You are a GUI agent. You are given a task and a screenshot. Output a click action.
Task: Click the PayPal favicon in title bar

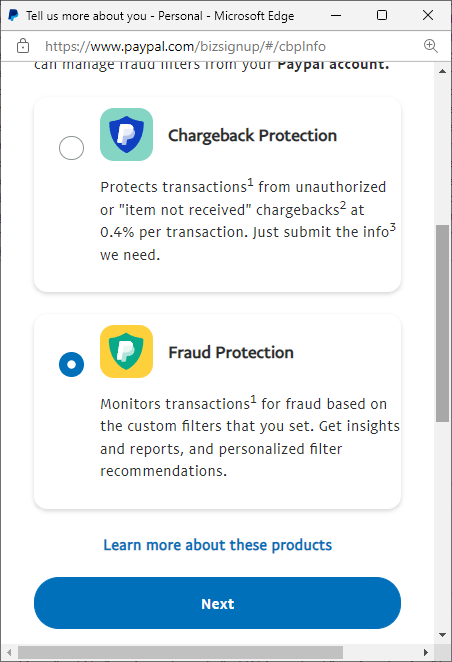click(14, 15)
